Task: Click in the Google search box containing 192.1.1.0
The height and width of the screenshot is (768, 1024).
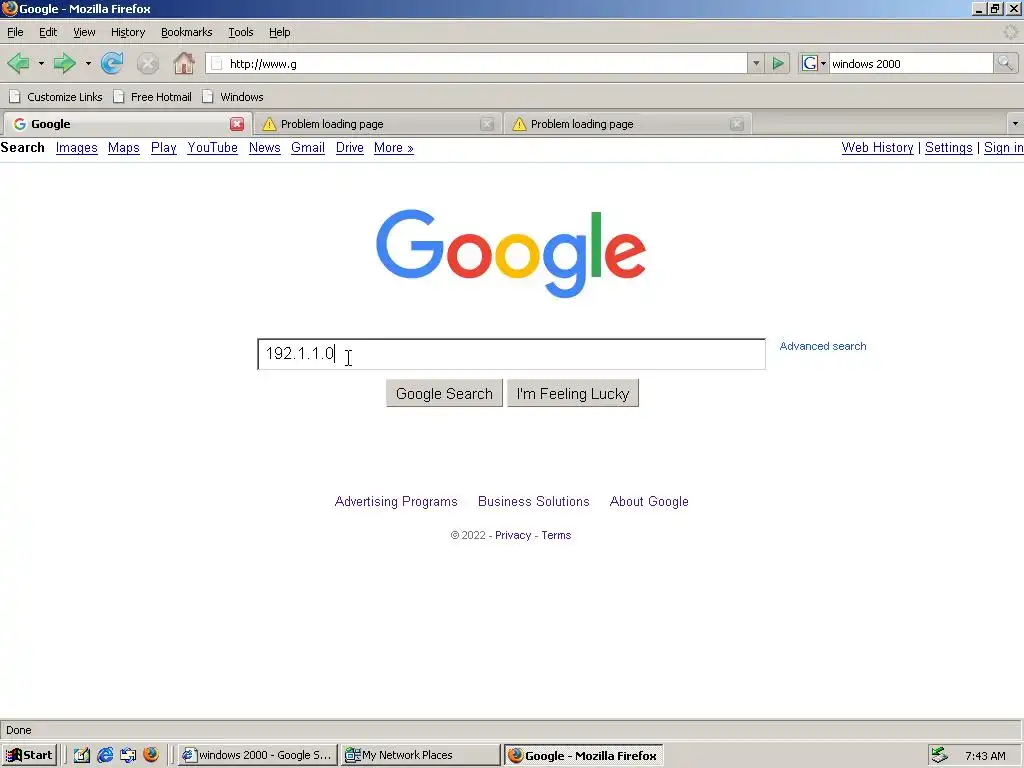Action: pos(511,354)
